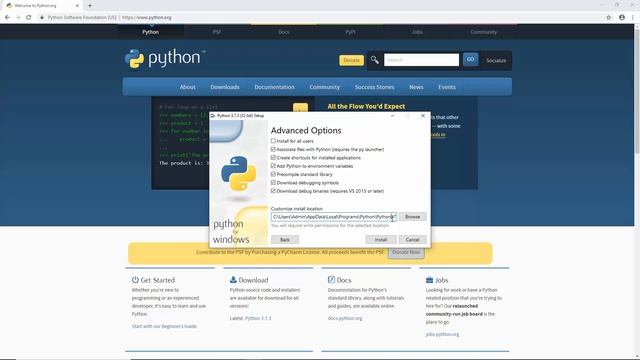
Task: Toggle Precompile standard library option
Action: point(273,174)
